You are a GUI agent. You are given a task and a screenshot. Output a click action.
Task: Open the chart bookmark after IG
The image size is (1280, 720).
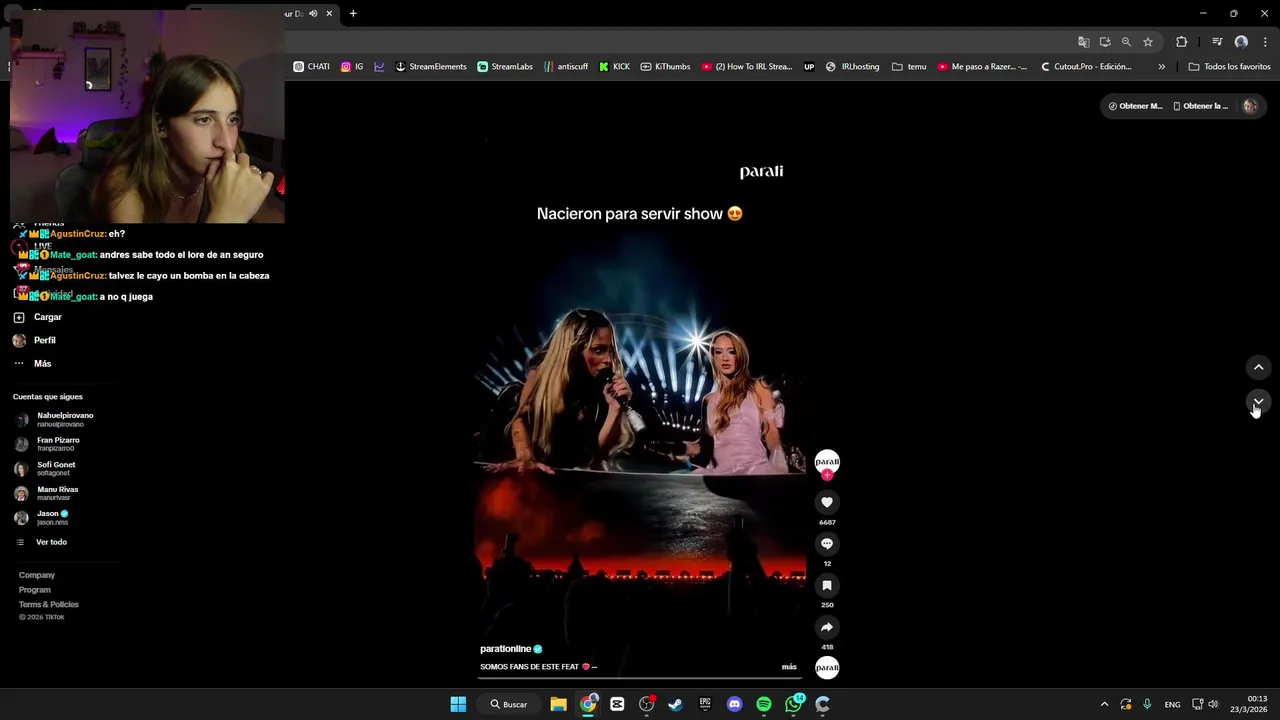click(x=380, y=67)
